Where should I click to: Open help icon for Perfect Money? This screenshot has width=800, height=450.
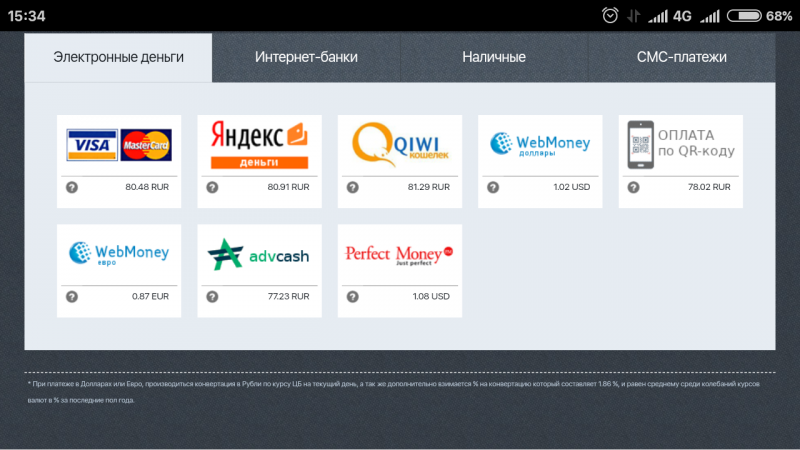pyautogui.click(x=353, y=296)
